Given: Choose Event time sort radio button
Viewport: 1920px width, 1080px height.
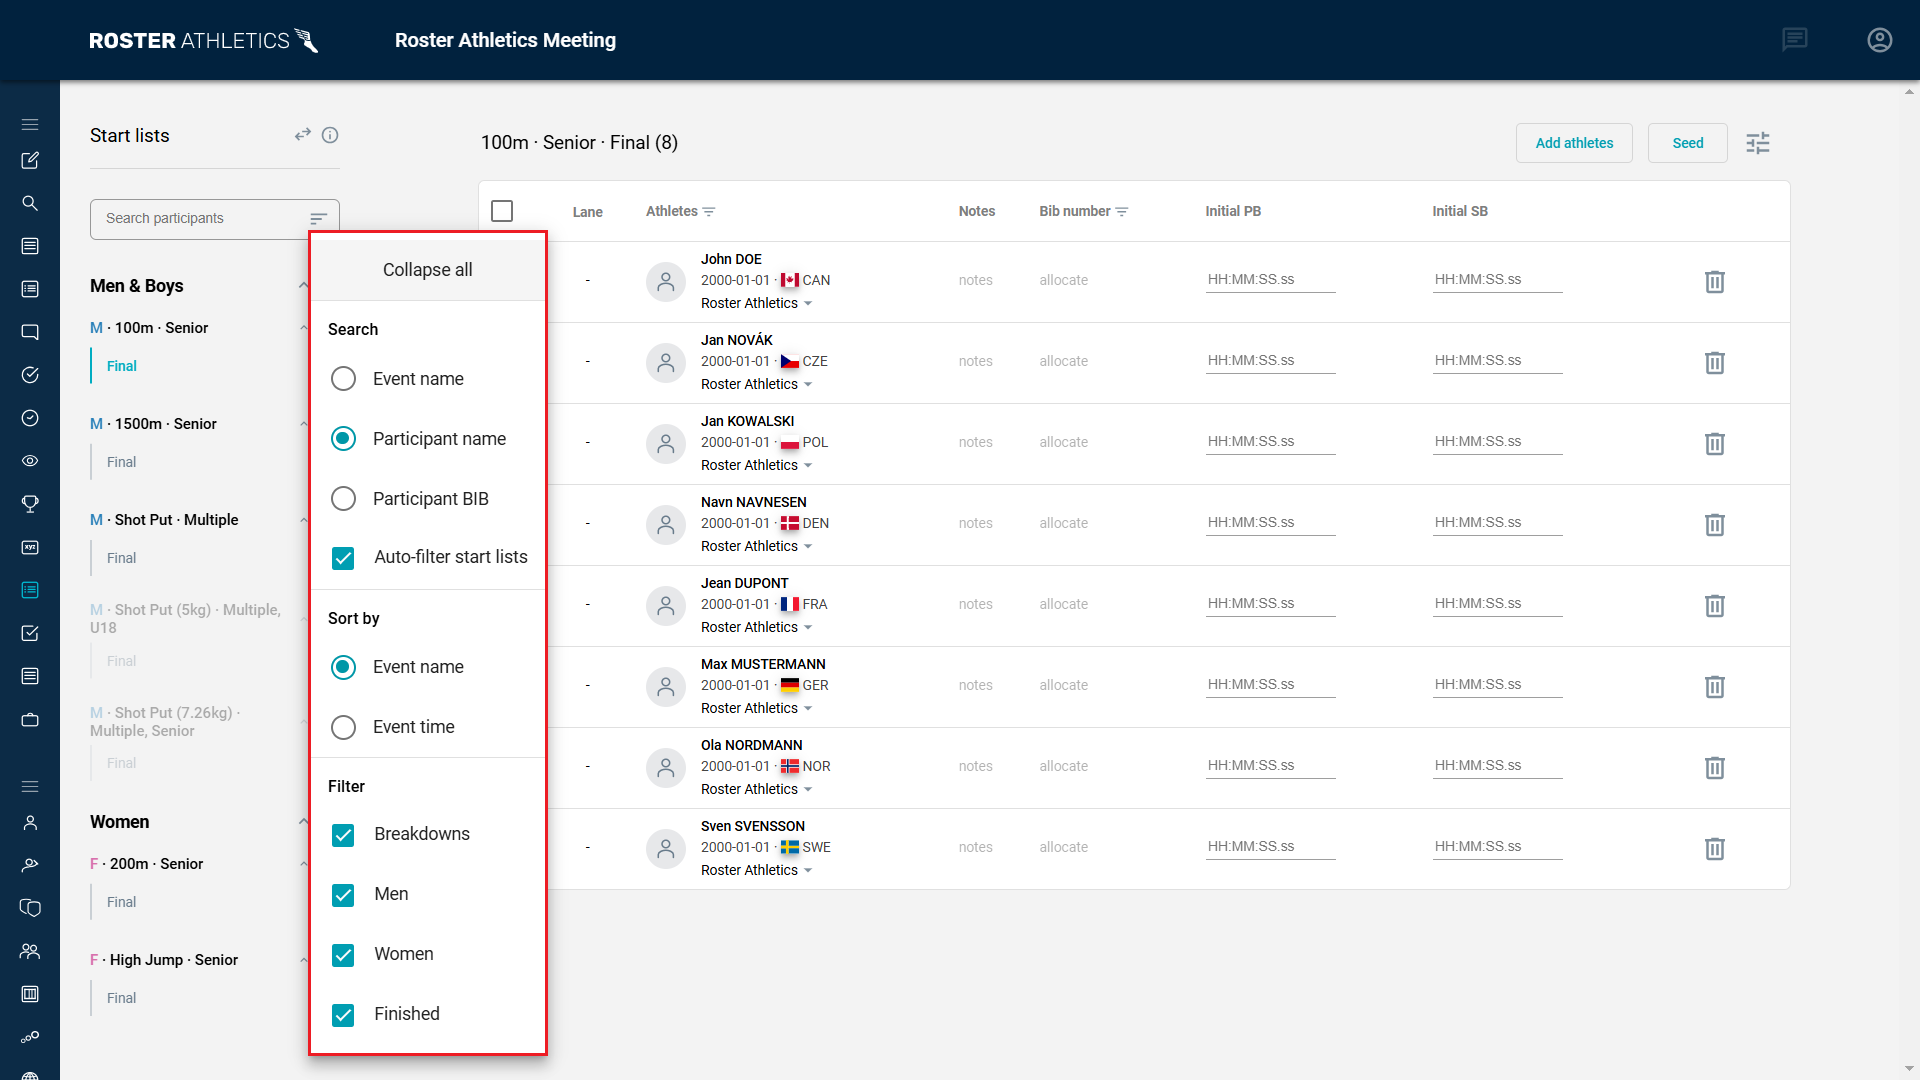Looking at the screenshot, I should [x=343, y=727].
